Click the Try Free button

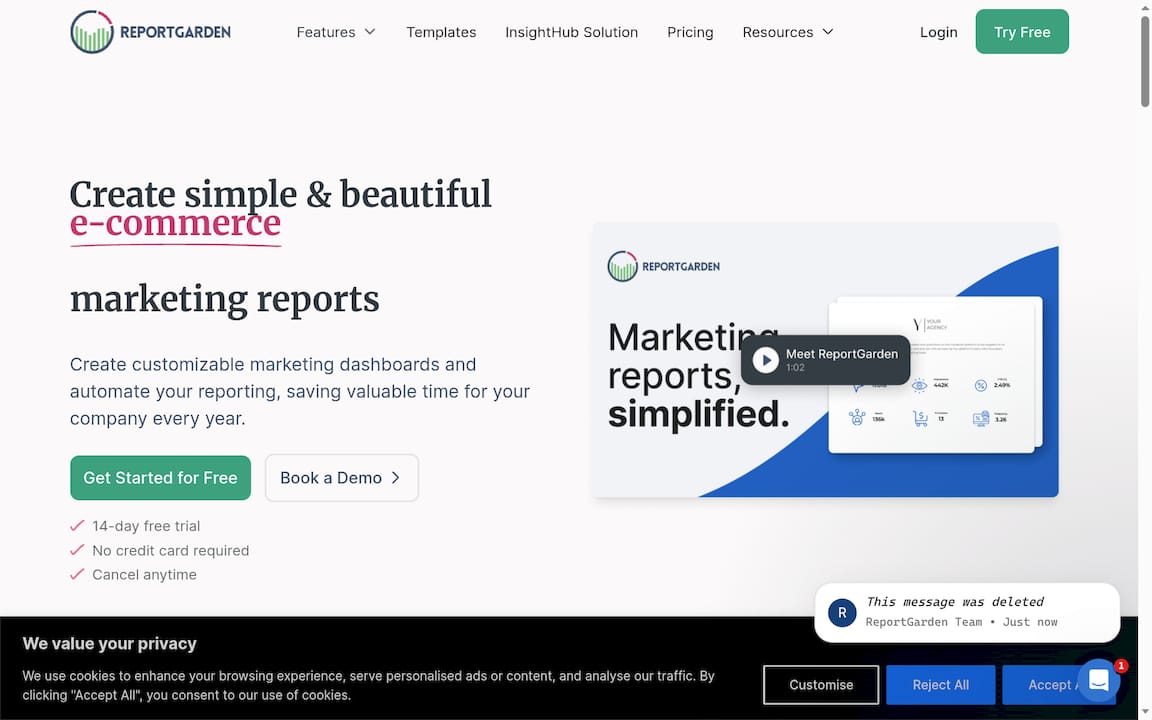pyautogui.click(x=1021, y=32)
